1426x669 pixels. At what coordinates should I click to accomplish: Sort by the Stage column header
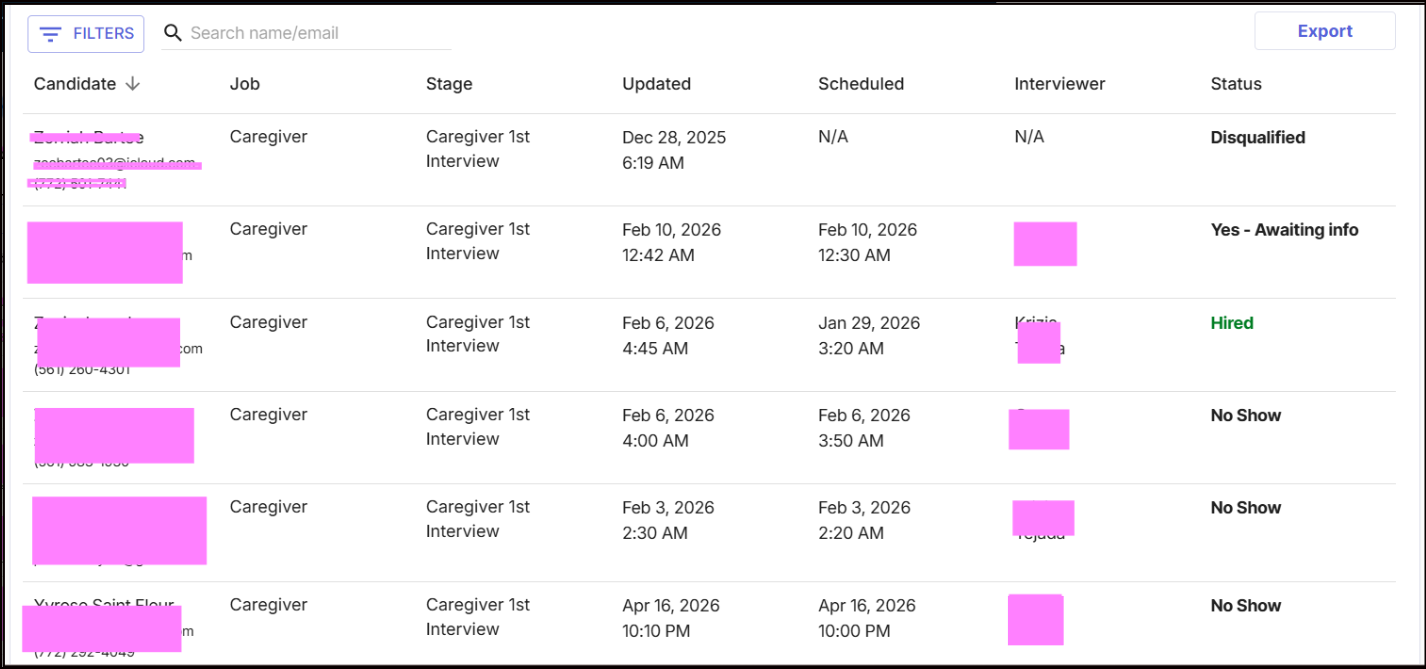pyautogui.click(x=449, y=84)
